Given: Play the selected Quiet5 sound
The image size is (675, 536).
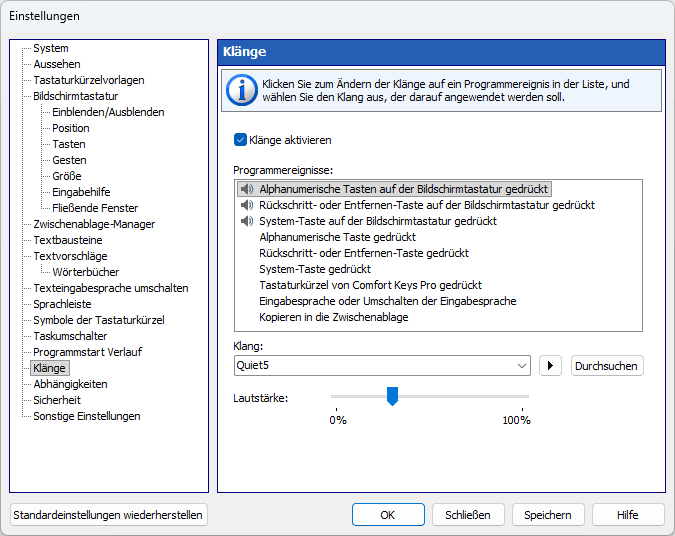Looking at the screenshot, I should tap(550, 366).
